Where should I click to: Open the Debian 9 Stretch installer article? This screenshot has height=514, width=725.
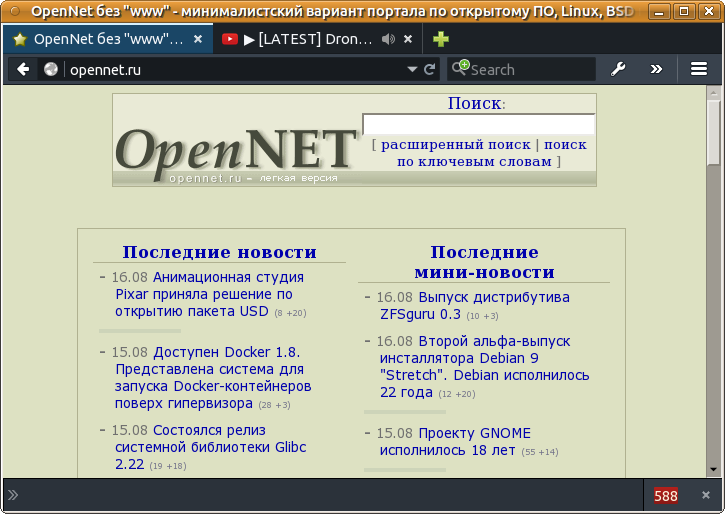coord(484,367)
